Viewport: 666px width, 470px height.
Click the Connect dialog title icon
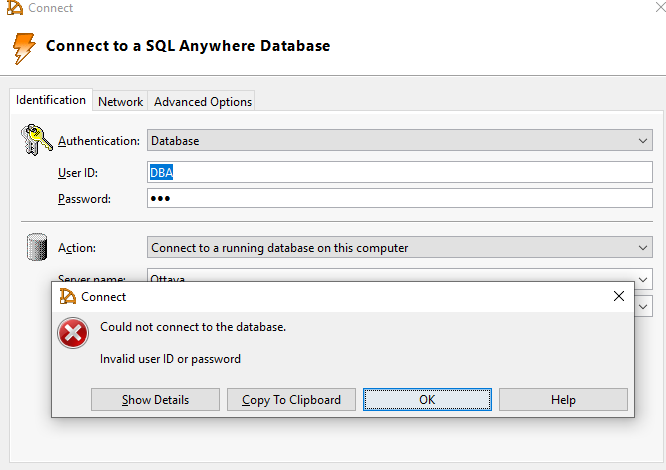tap(68, 296)
